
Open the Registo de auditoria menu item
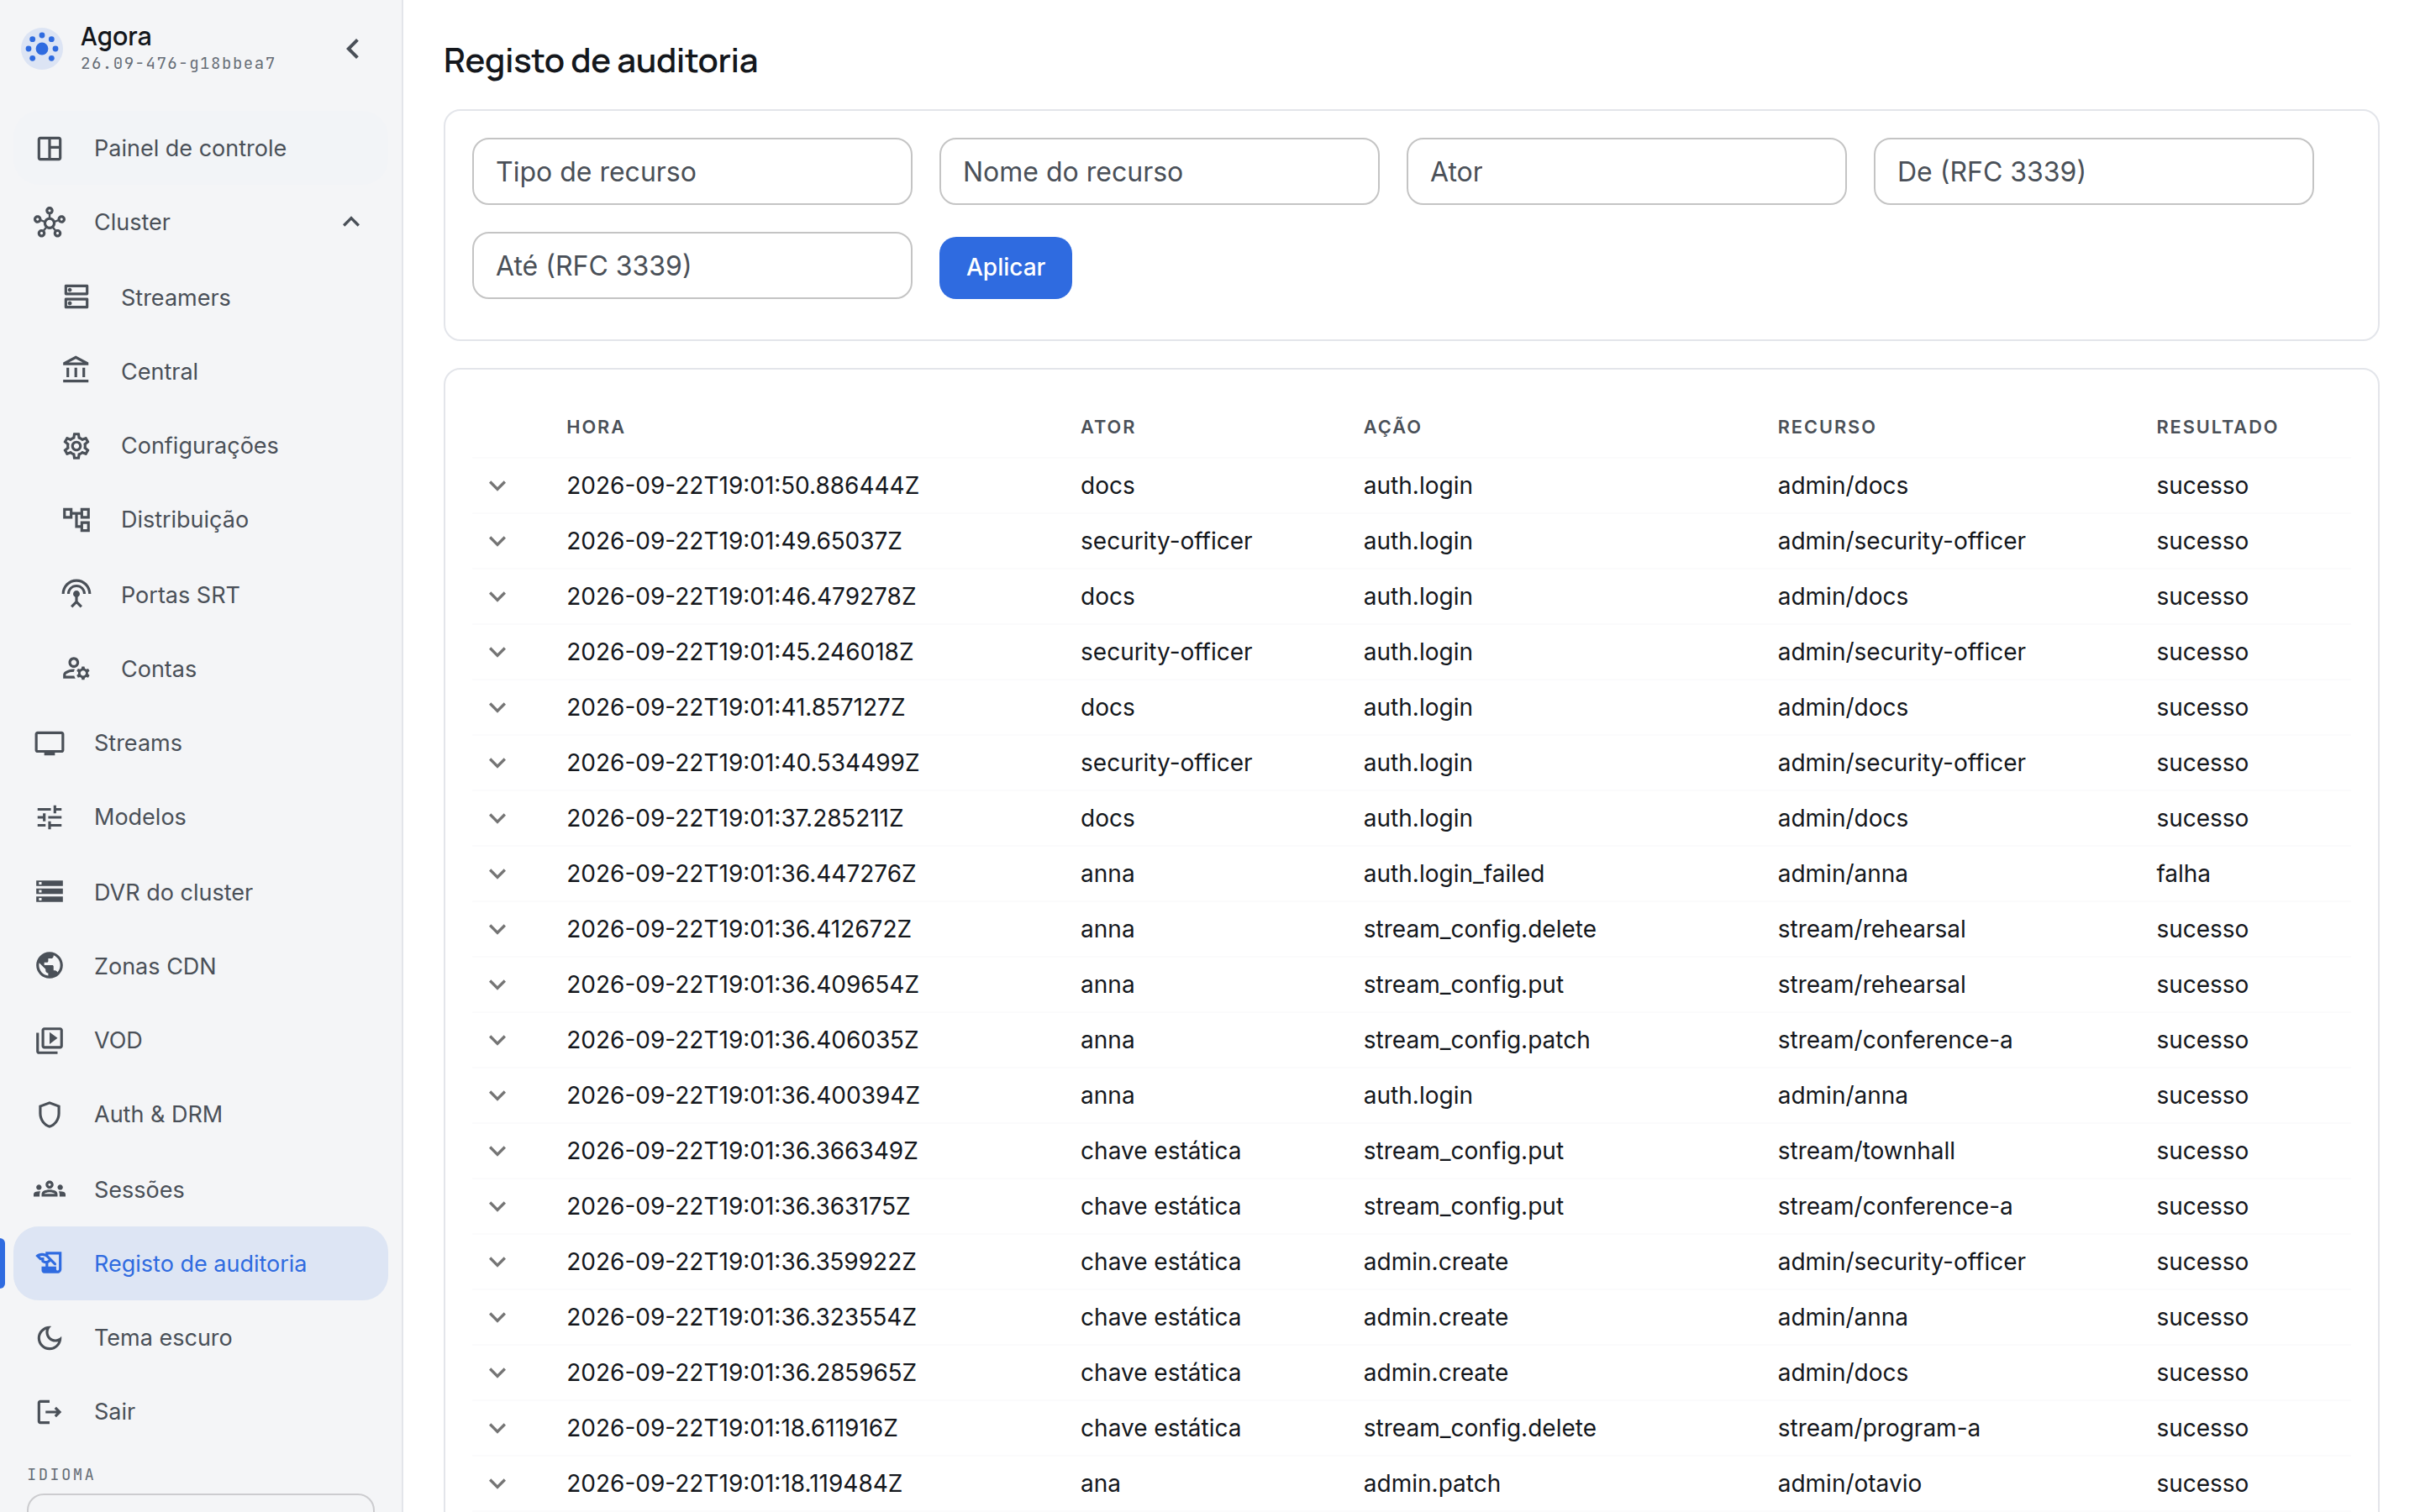click(x=200, y=1263)
